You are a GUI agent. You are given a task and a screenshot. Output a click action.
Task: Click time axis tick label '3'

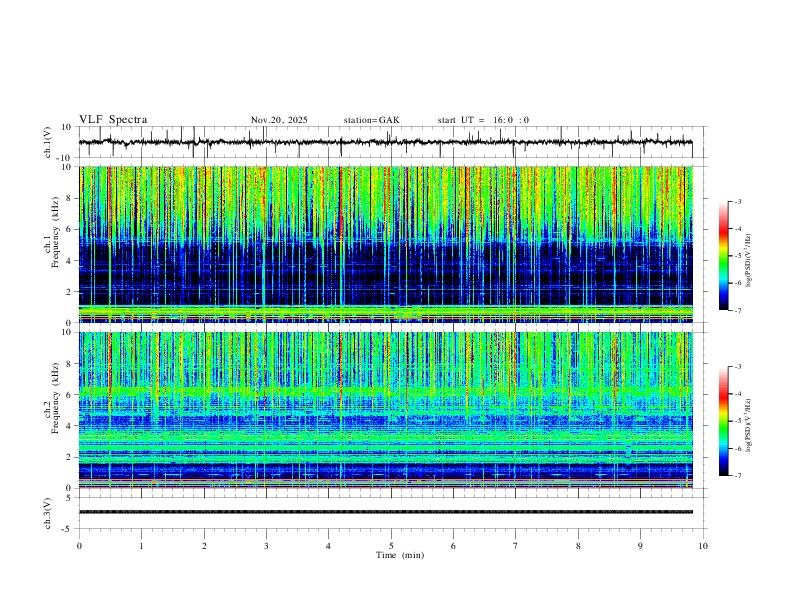pyautogui.click(x=266, y=546)
